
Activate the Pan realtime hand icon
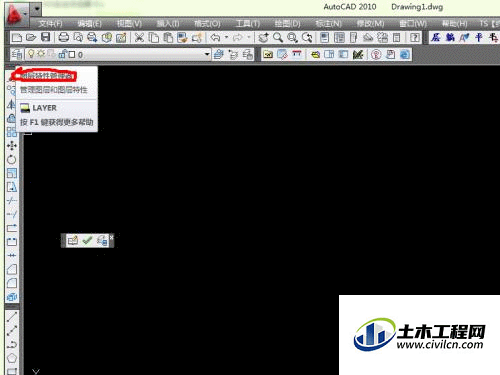pyautogui.click(x=263, y=37)
